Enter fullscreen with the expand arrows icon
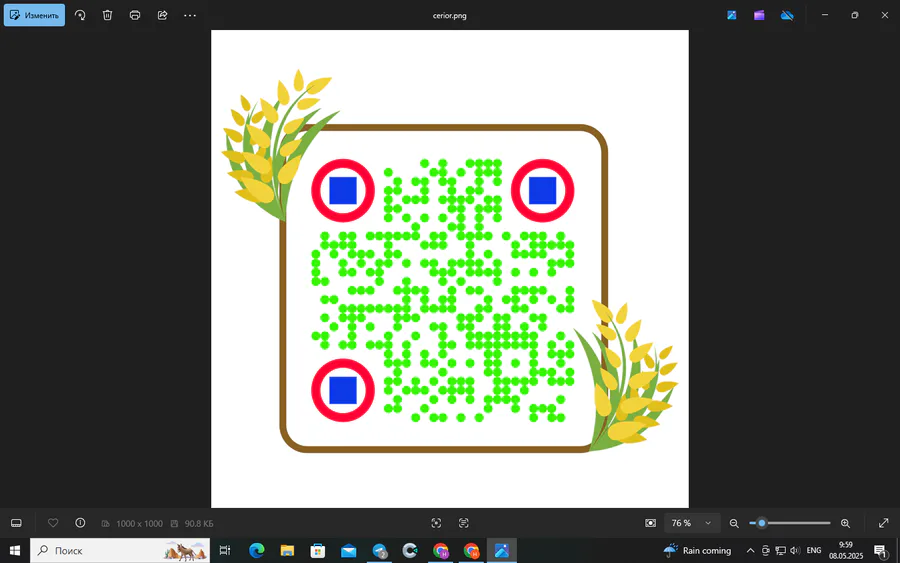Image resolution: width=900 pixels, height=563 pixels. coord(884,523)
